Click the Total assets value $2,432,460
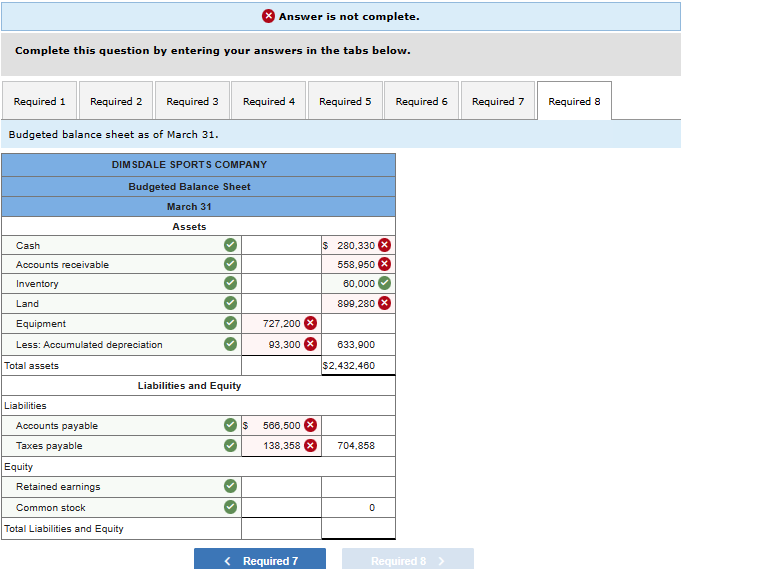Viewport: 776px width, 569px height. tap(349, 366)
